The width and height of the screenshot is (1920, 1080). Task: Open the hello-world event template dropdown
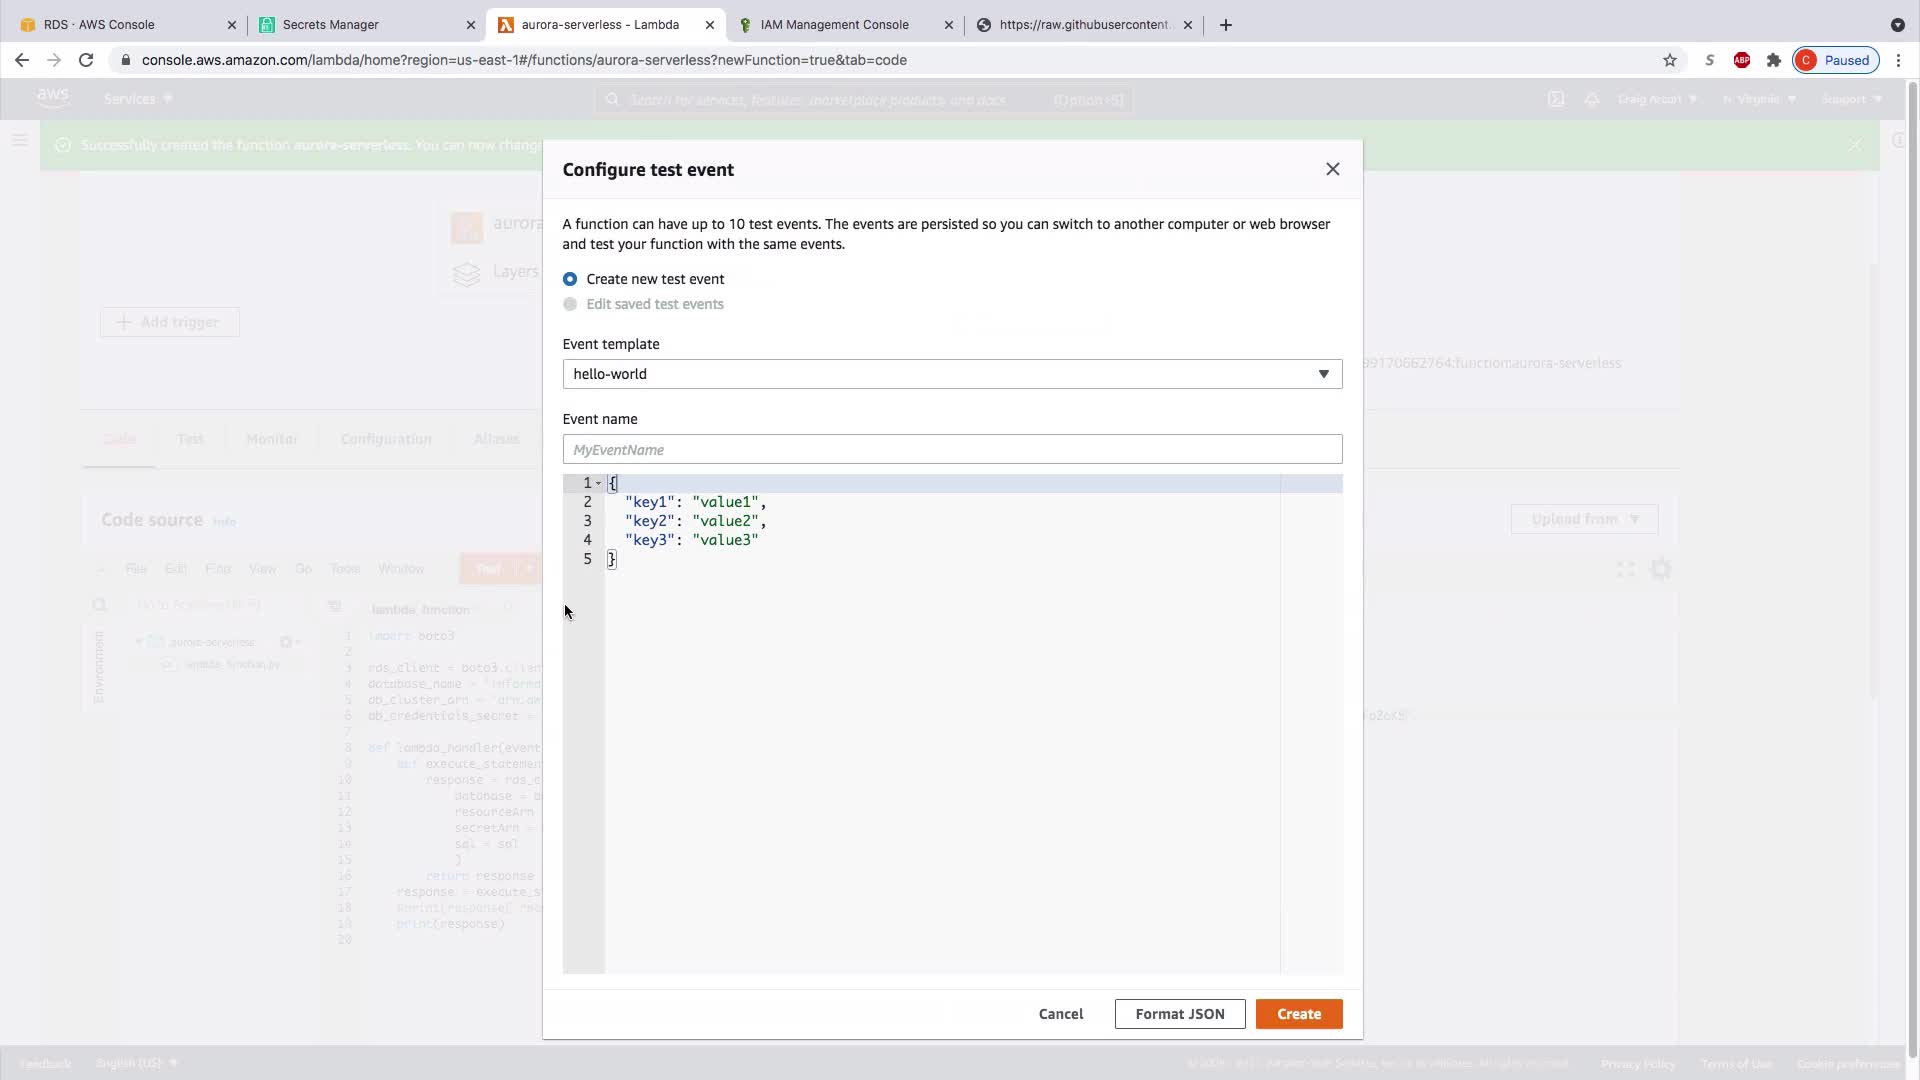pos(951,374)
